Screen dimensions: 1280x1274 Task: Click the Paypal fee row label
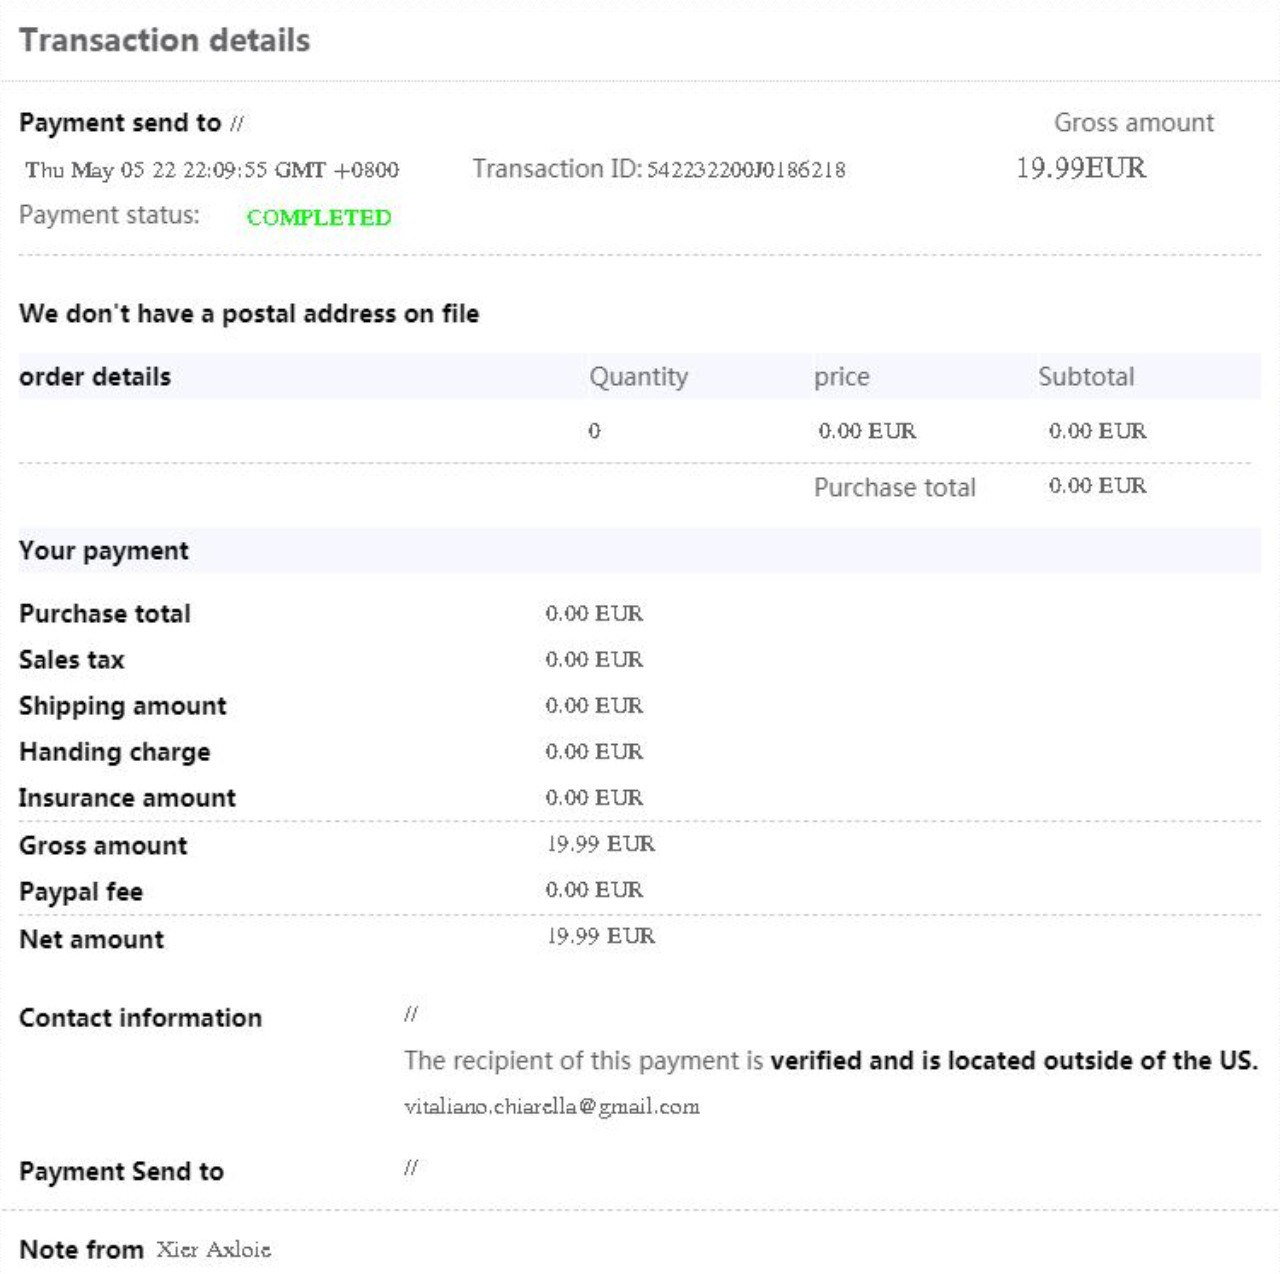[x=81, y=892]
